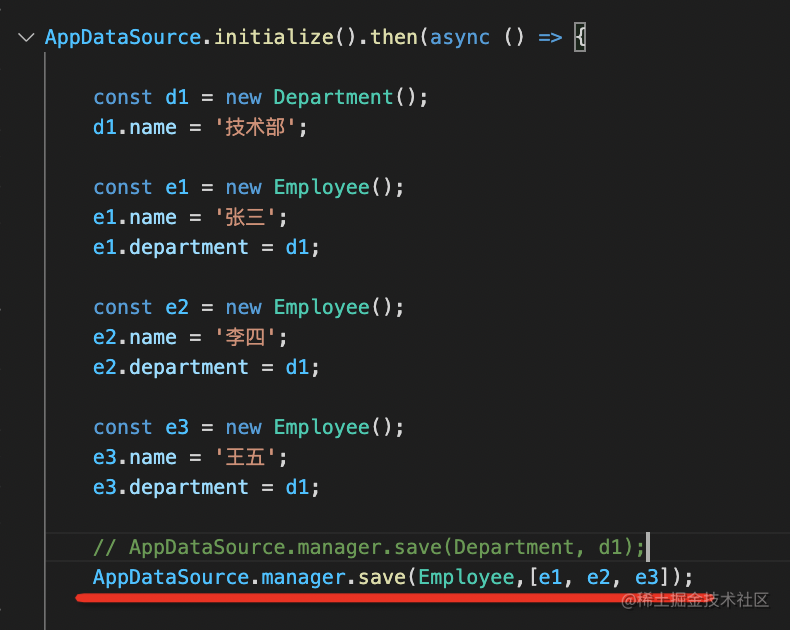Click the AppDataSource.initialize().then line

pos(315,37)
